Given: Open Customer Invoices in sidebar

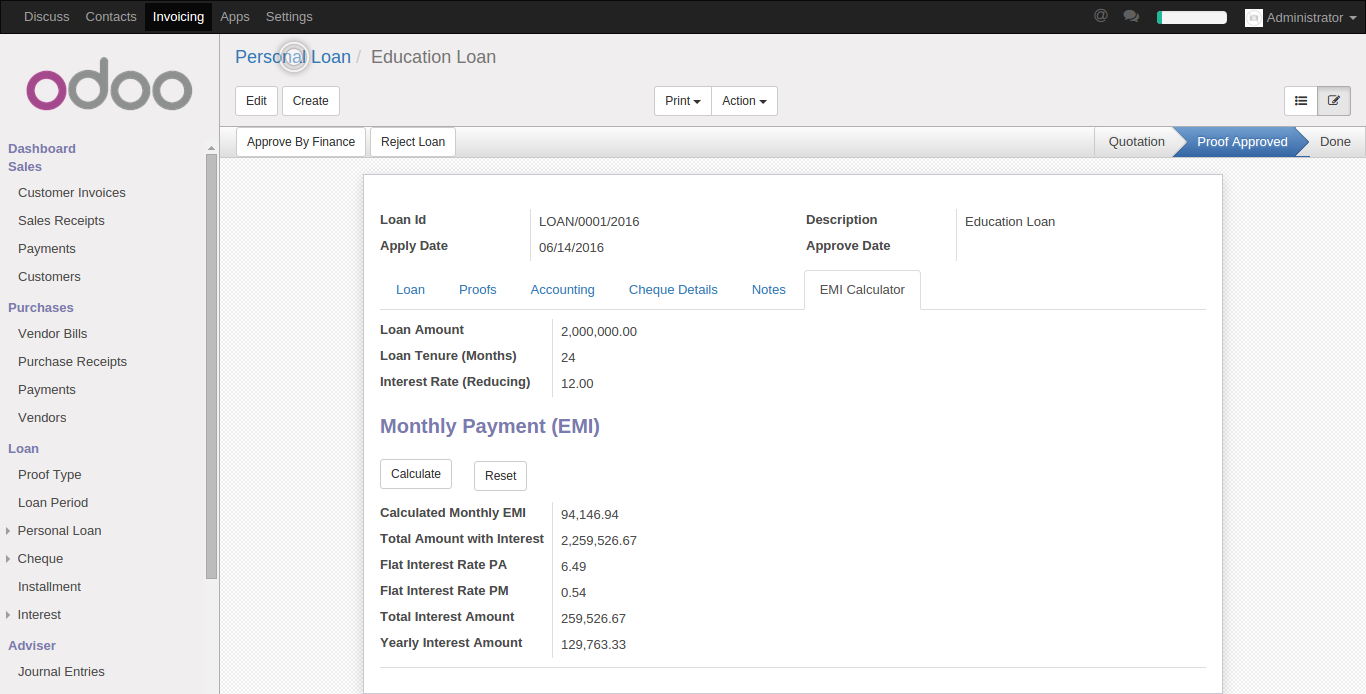Looking at the screenshot, I should [x=72, y=193].
